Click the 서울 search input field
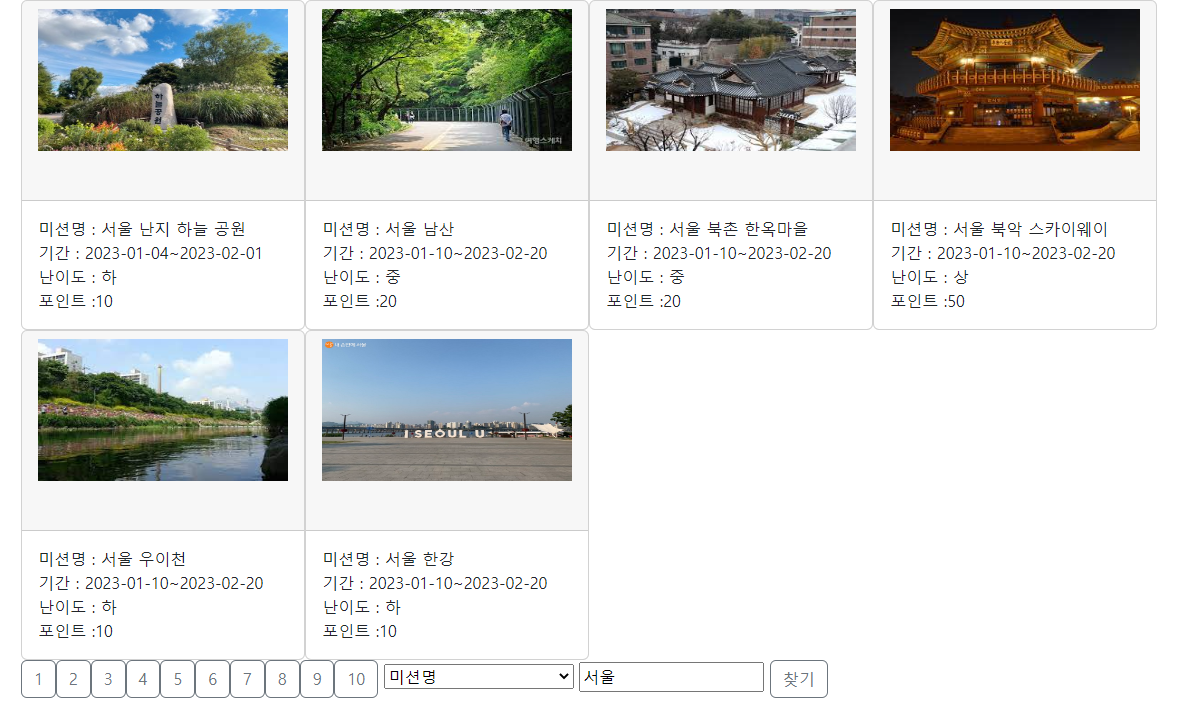The height and width of the screenshot is (711, 1181). (x=671, y=677)
